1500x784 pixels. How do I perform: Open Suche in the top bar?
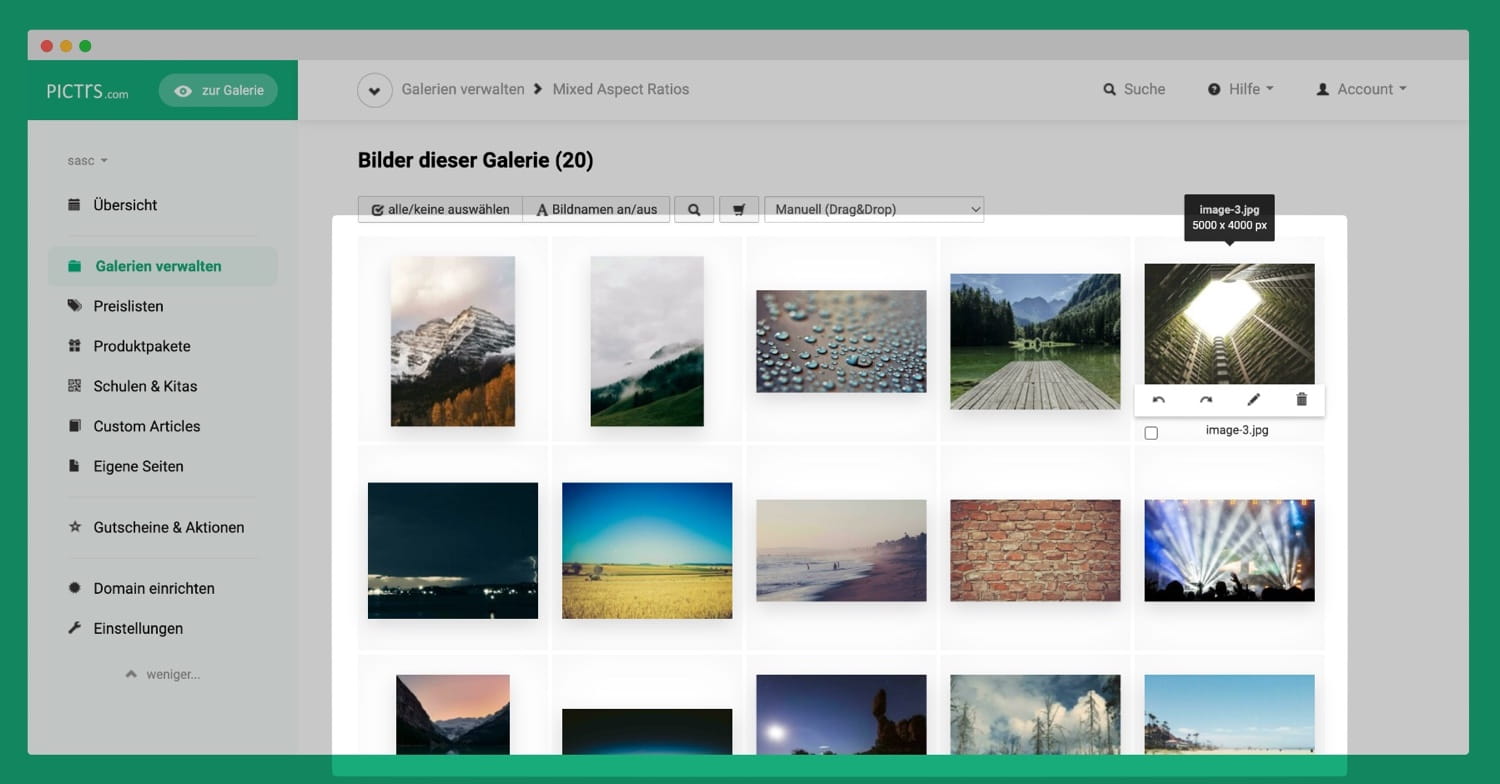1134,90
